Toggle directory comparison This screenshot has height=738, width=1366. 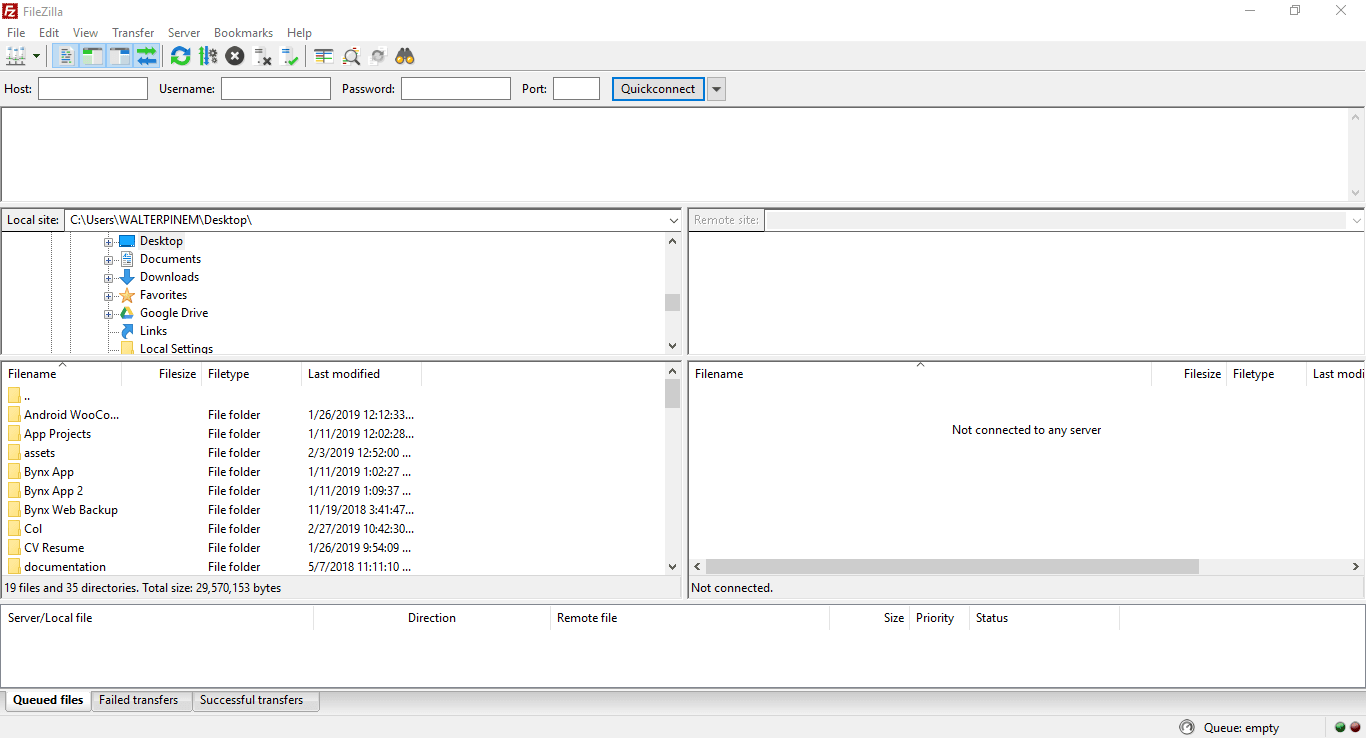(x=351, y=56)
